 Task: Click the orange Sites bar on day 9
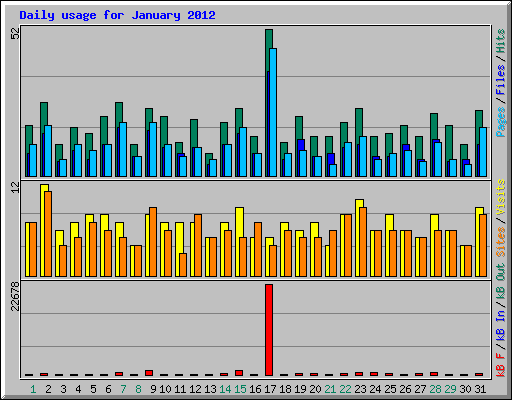(153, 242)
